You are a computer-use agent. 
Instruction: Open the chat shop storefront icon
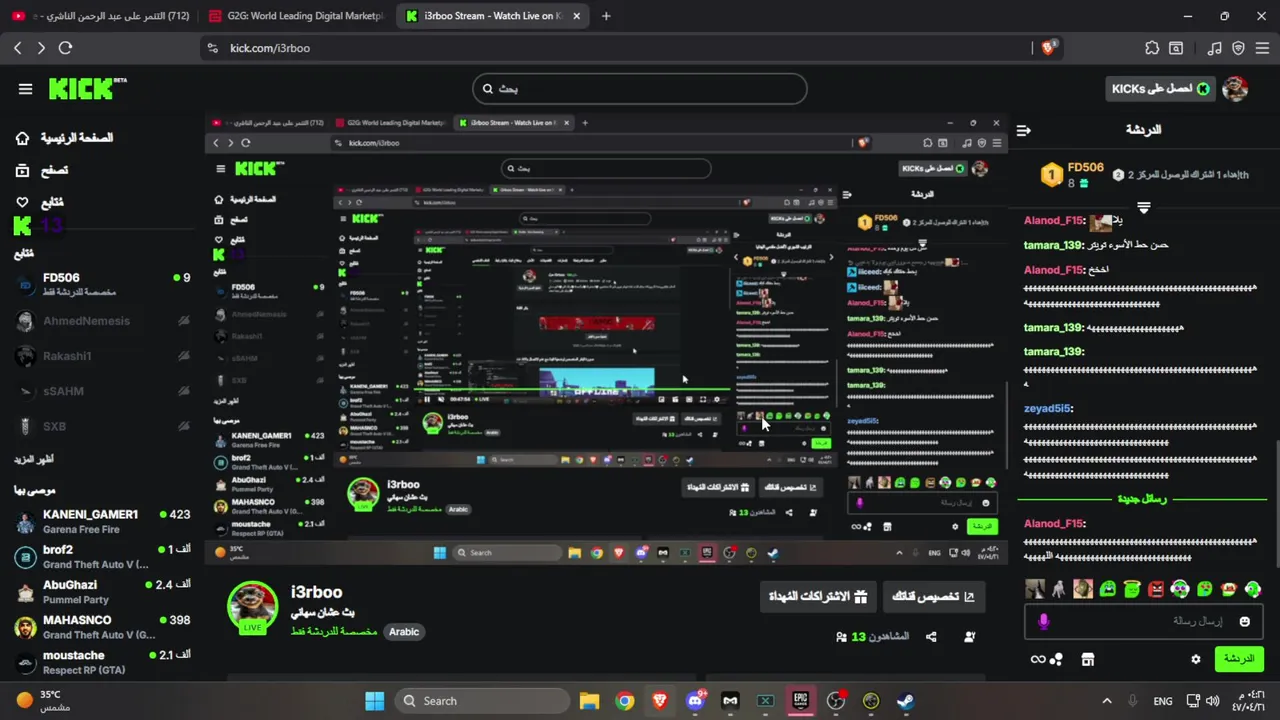coord(1088,659)
